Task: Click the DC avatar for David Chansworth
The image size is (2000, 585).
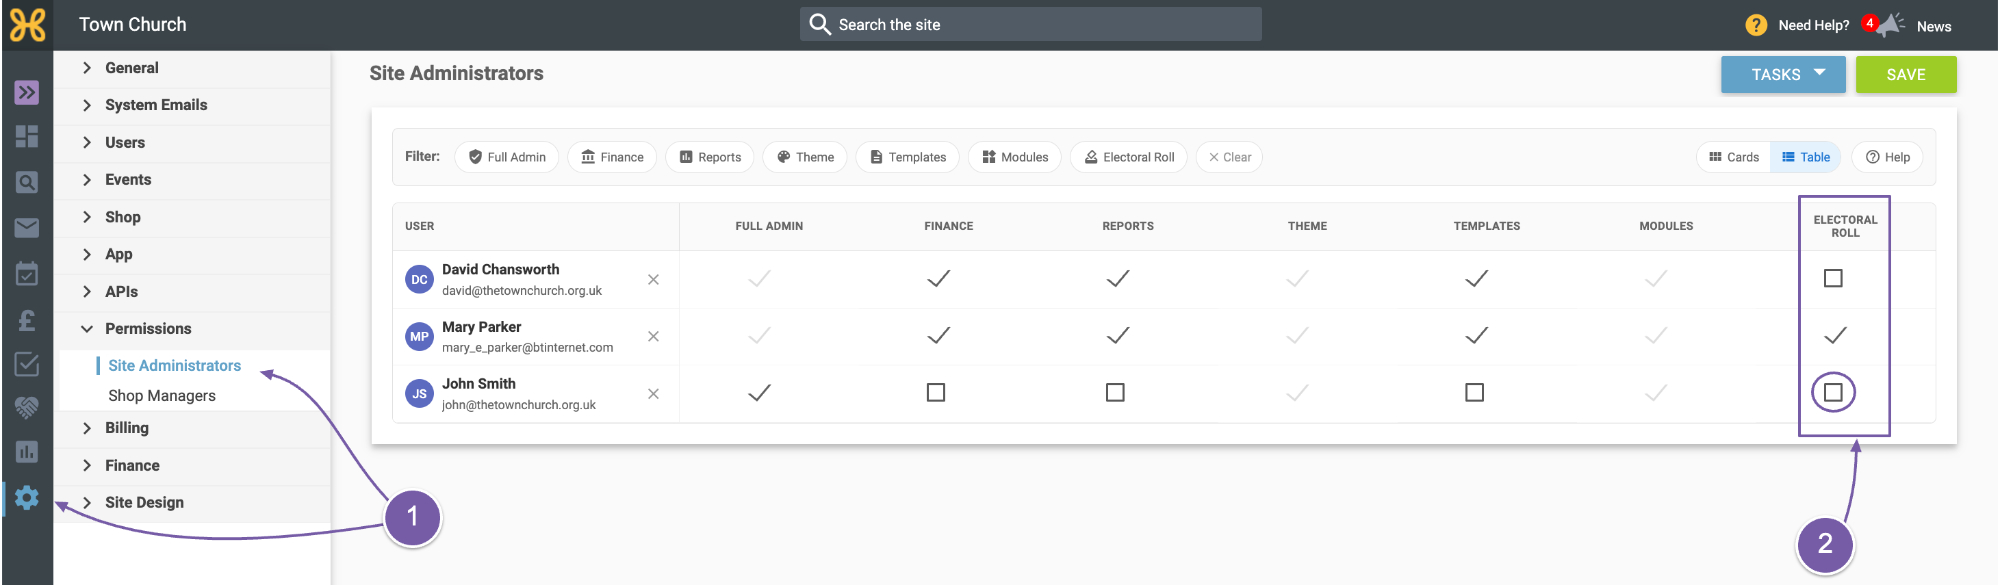Action: [419, 280]
